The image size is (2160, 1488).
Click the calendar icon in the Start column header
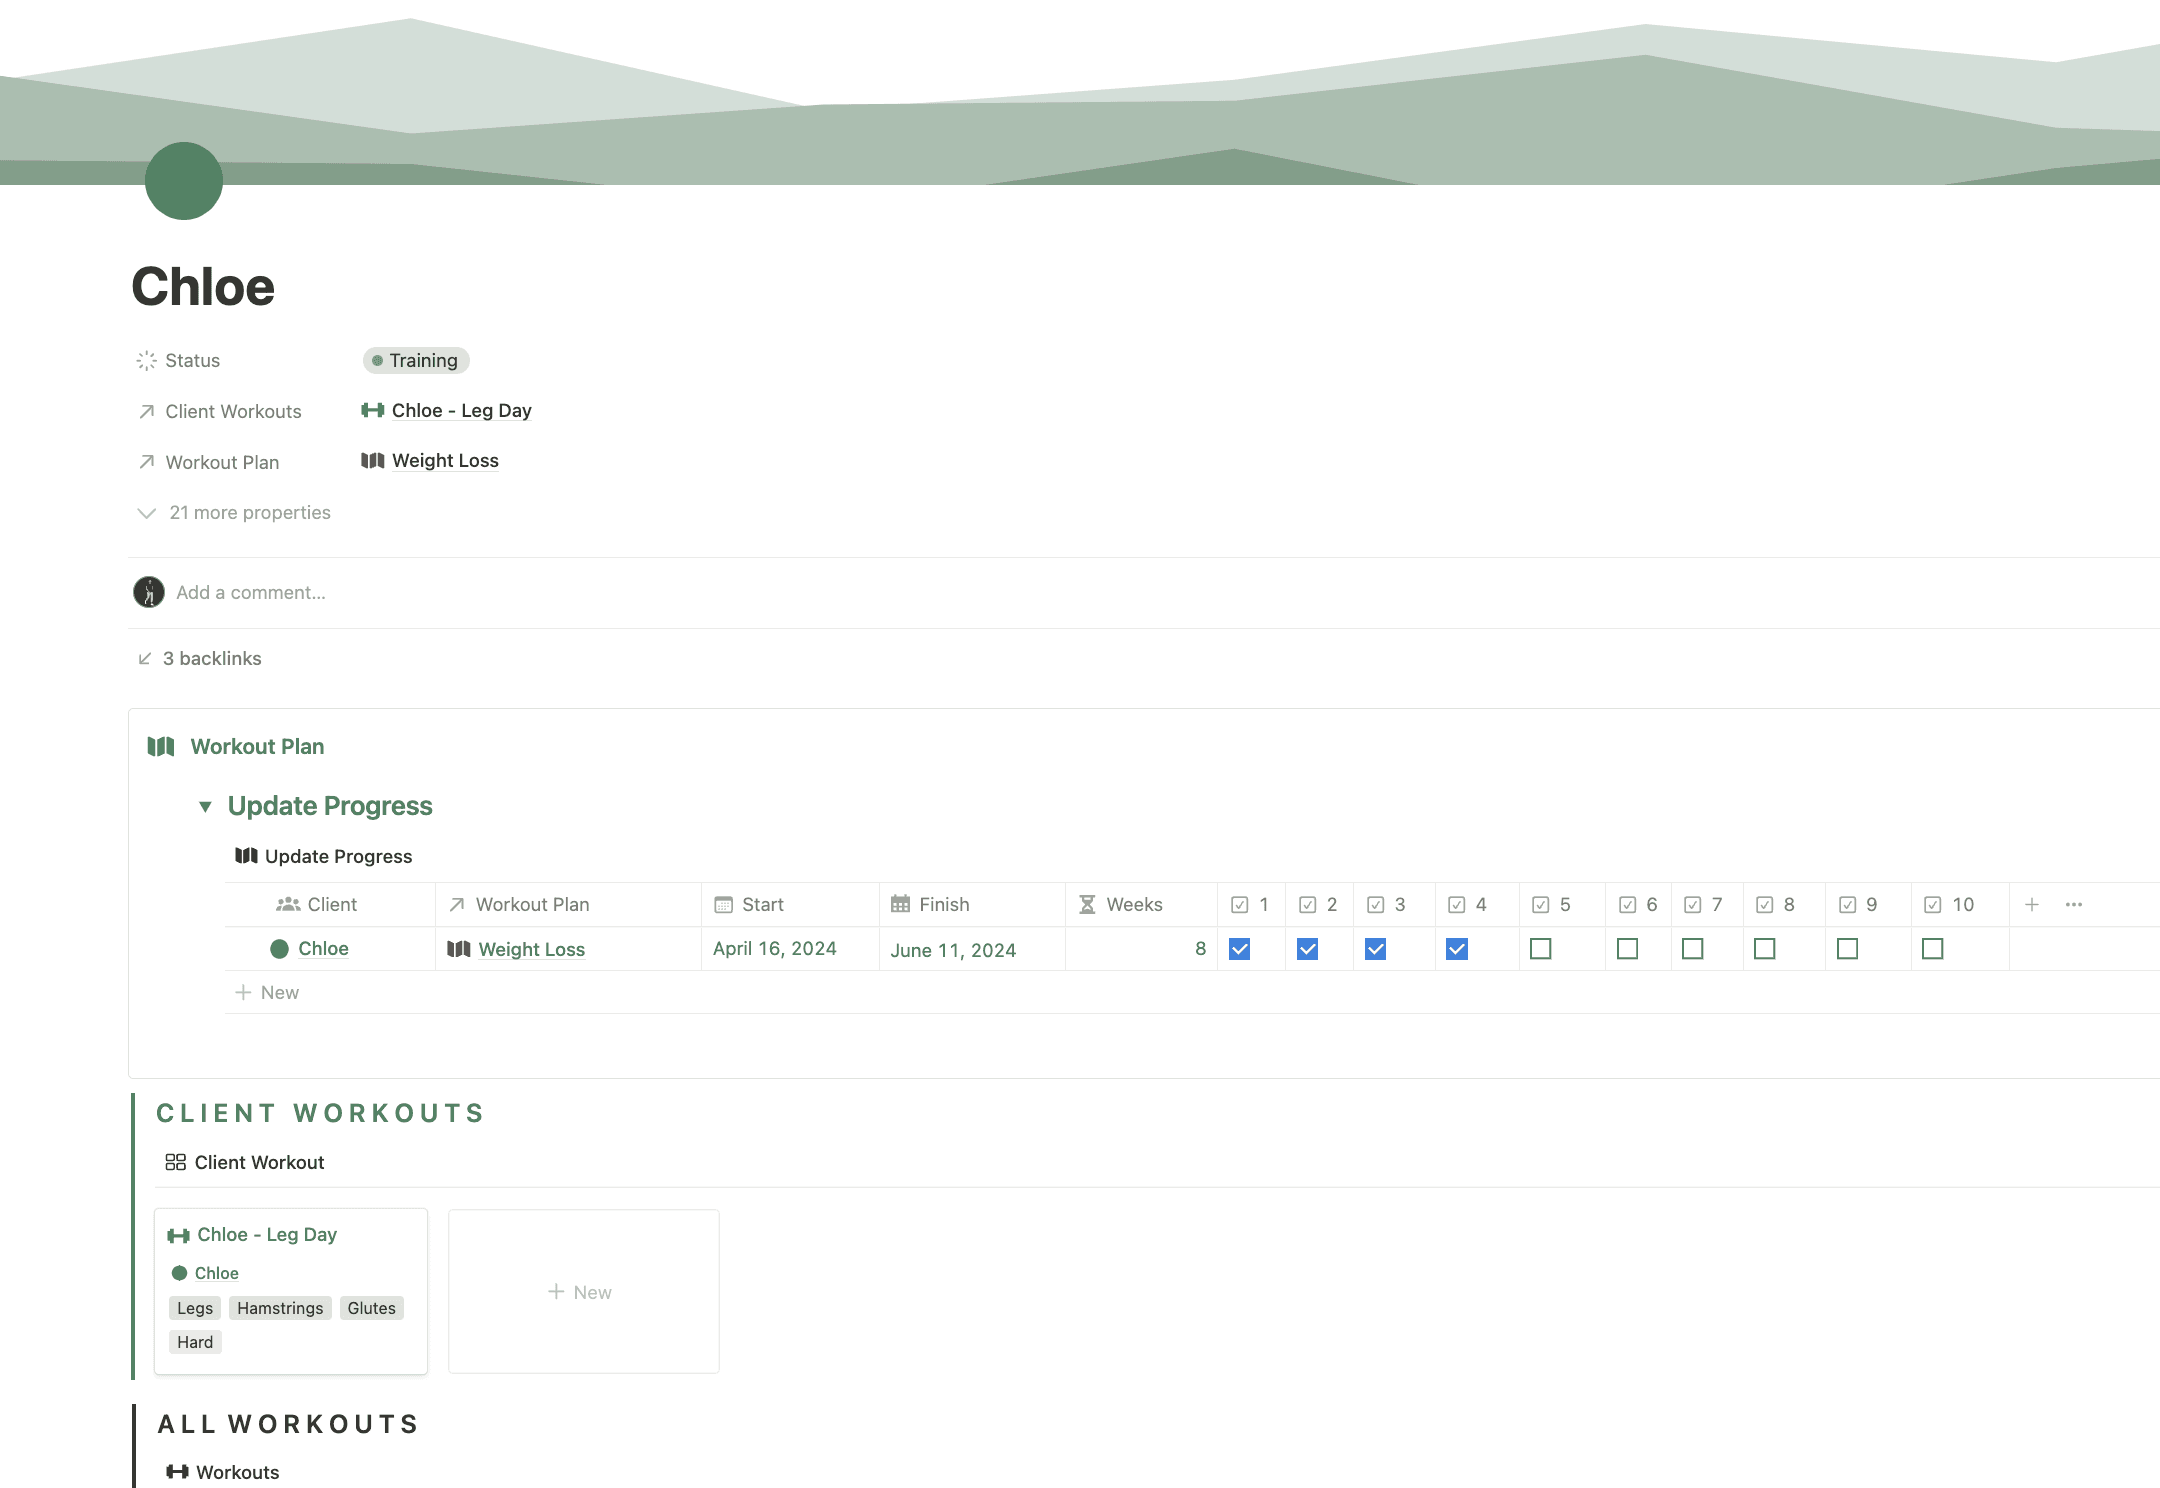[x=723, y=904]
